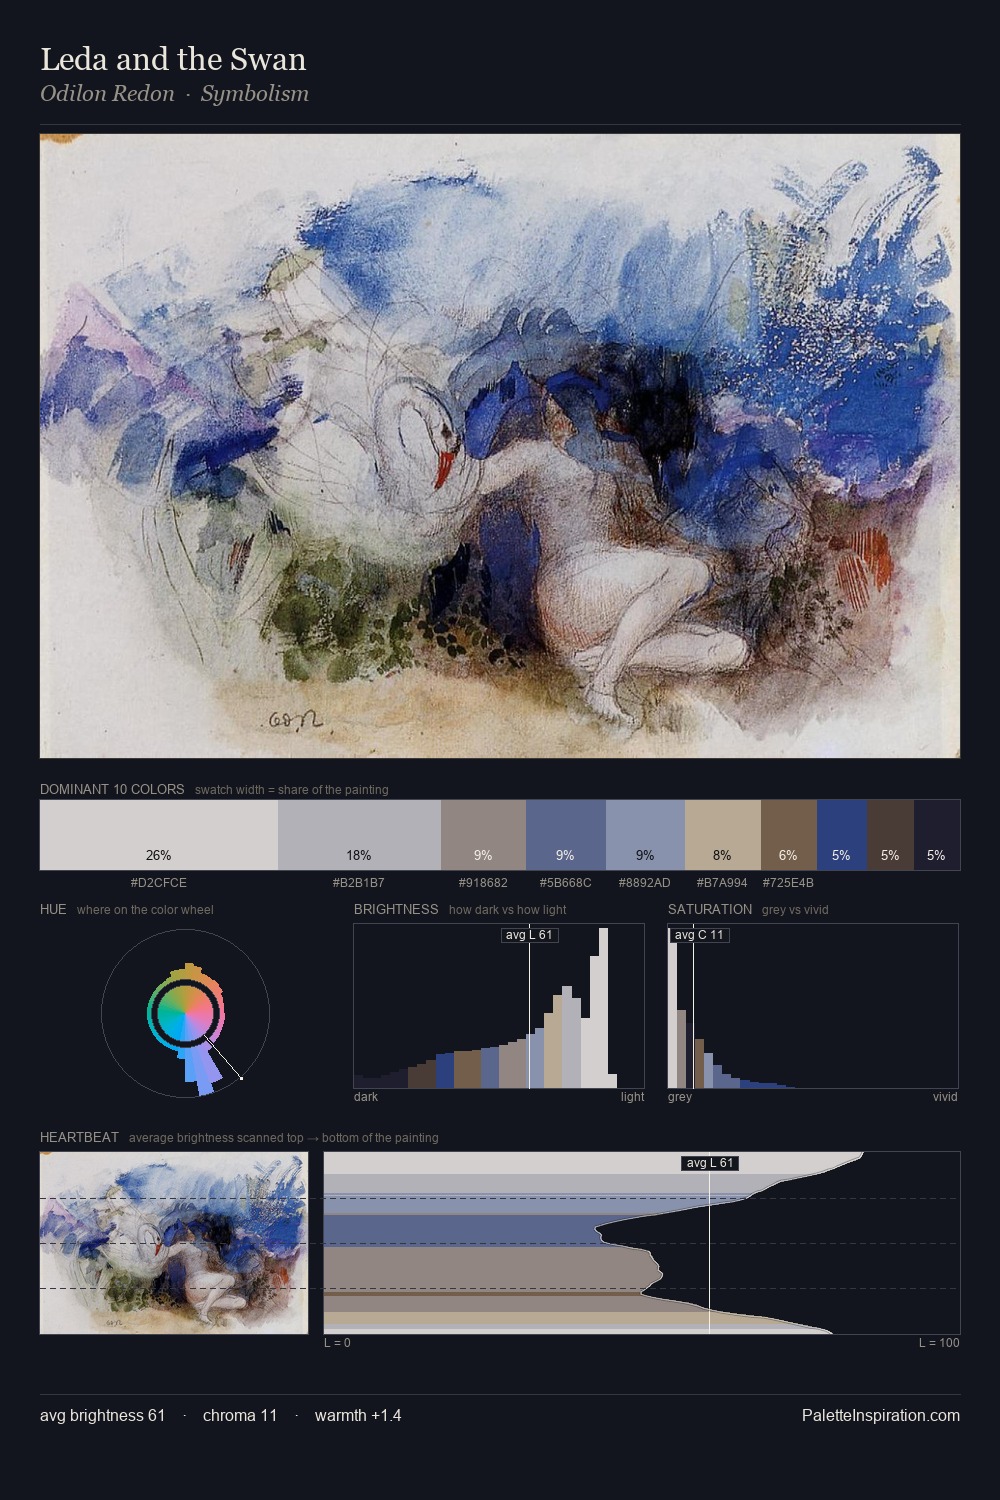Click the #725E4B hex code

coord(788,883)
